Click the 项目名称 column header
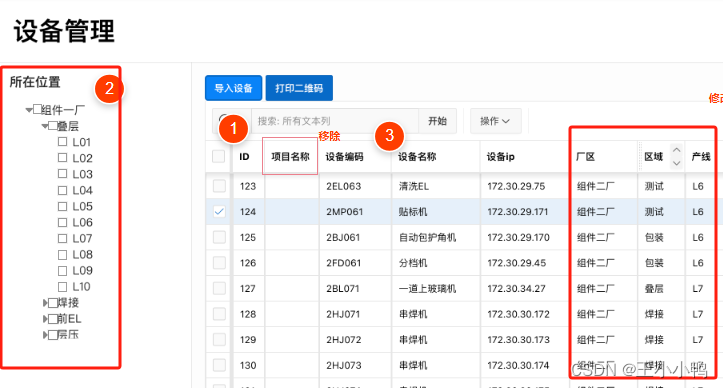Image resolution: width=723 pixels, height=388 pixels. [290, 156]
